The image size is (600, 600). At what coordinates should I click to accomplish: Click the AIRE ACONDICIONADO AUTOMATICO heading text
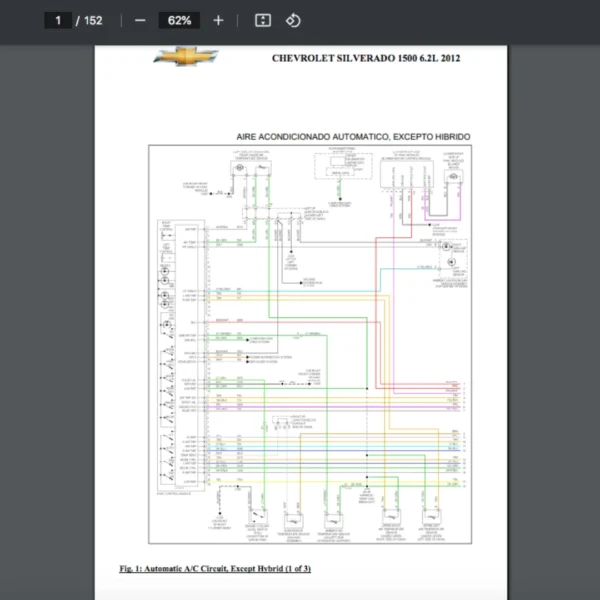pyautogui.click(x=311, y=136)
